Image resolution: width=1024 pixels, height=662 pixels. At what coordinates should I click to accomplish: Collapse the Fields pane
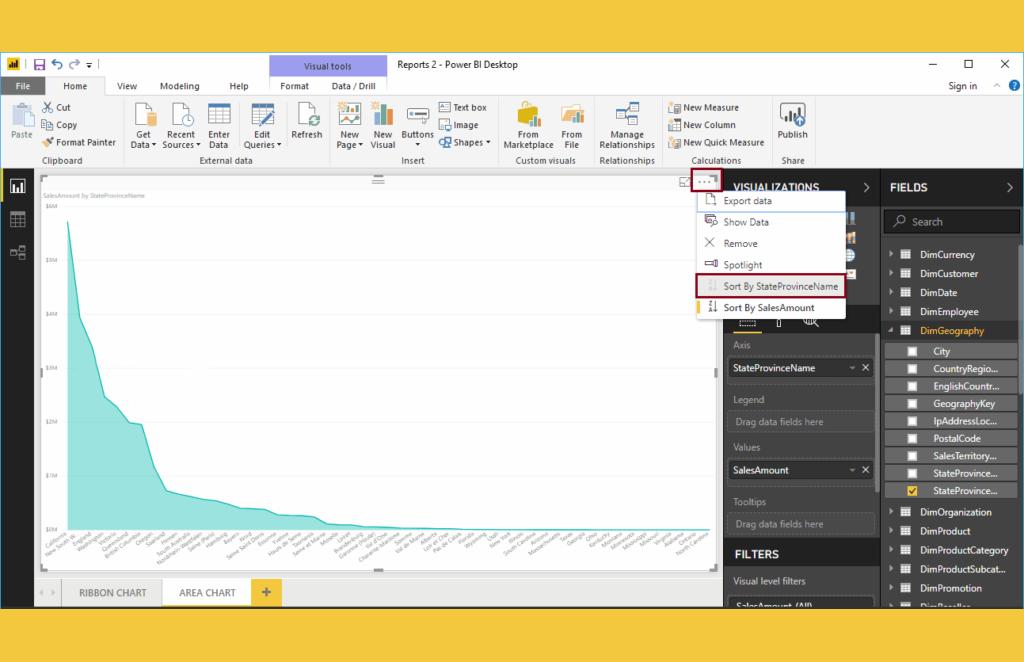(x=1010, y=187)
